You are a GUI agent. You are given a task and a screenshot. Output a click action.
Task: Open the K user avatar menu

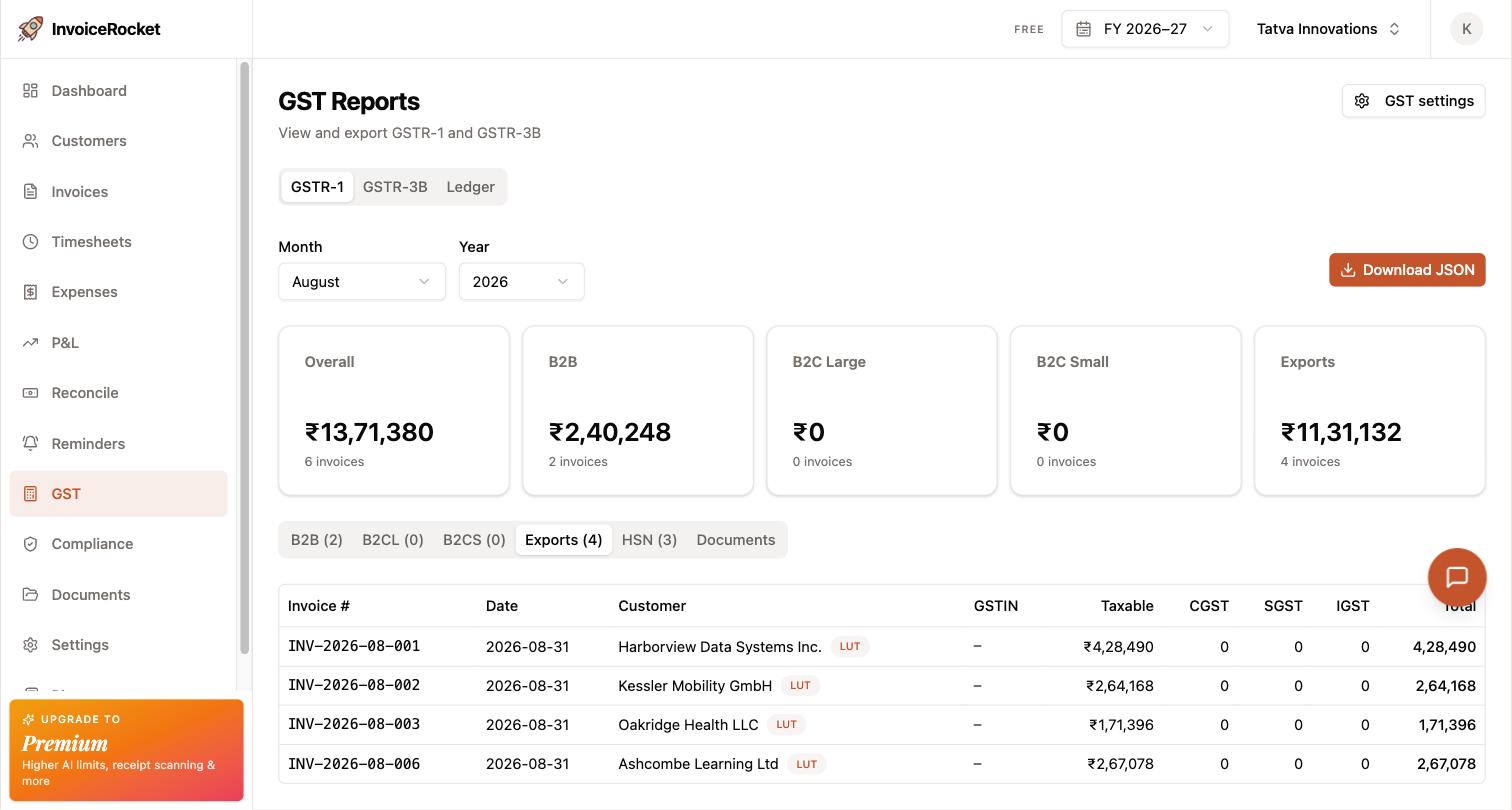point(1467,29)
